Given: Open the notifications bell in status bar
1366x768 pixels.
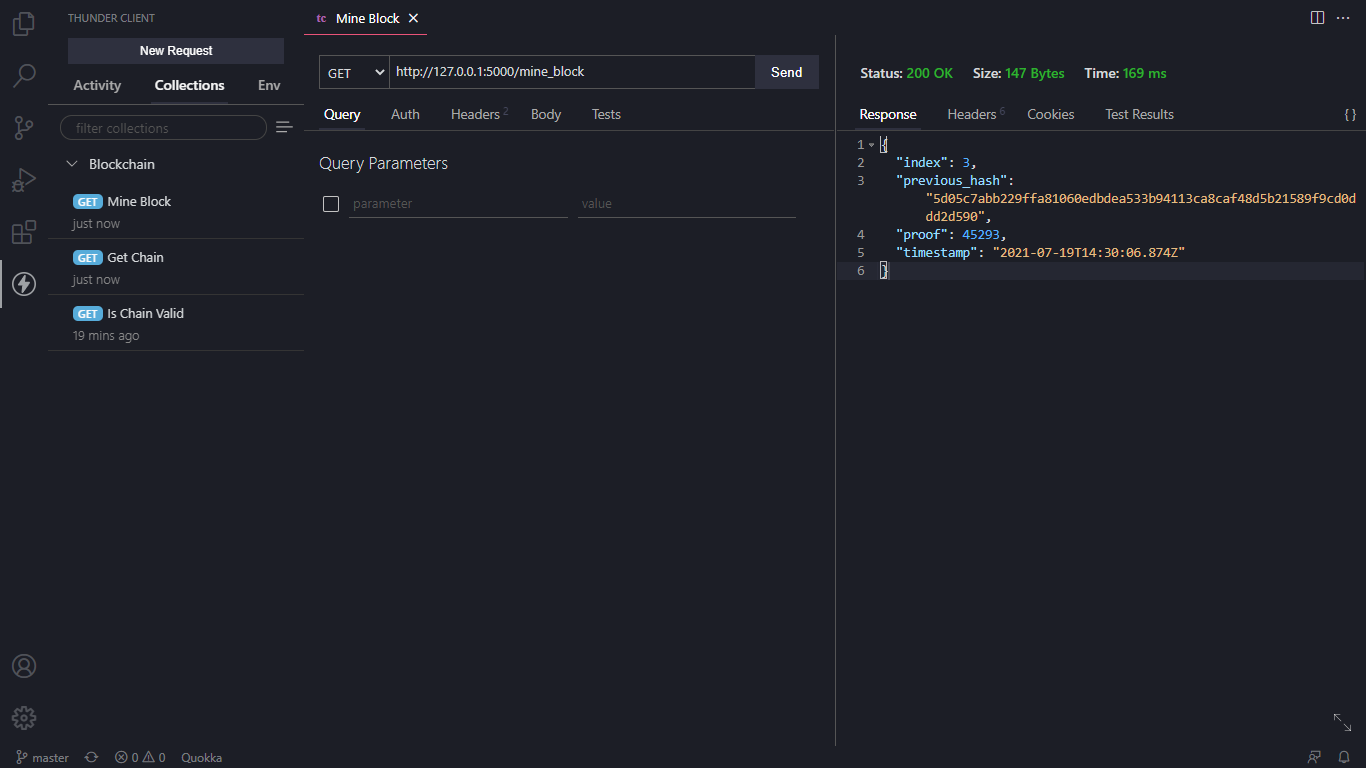Looking at the screenshot, I should tap(1345, 758).
